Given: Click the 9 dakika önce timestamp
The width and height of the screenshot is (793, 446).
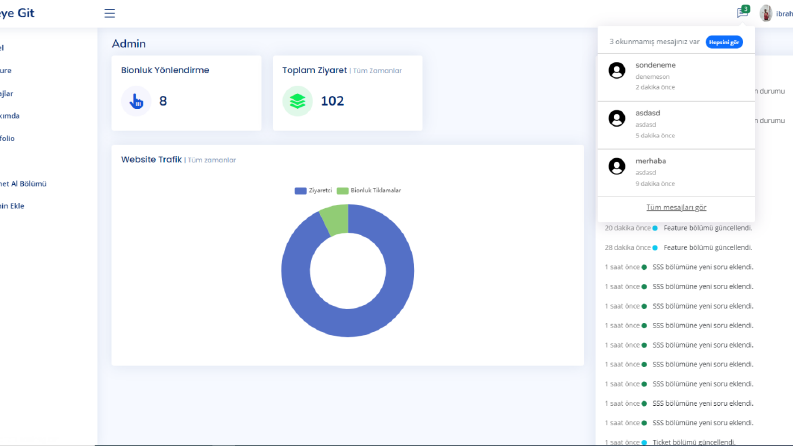Looking at the screenshot, I should (655, 184).
